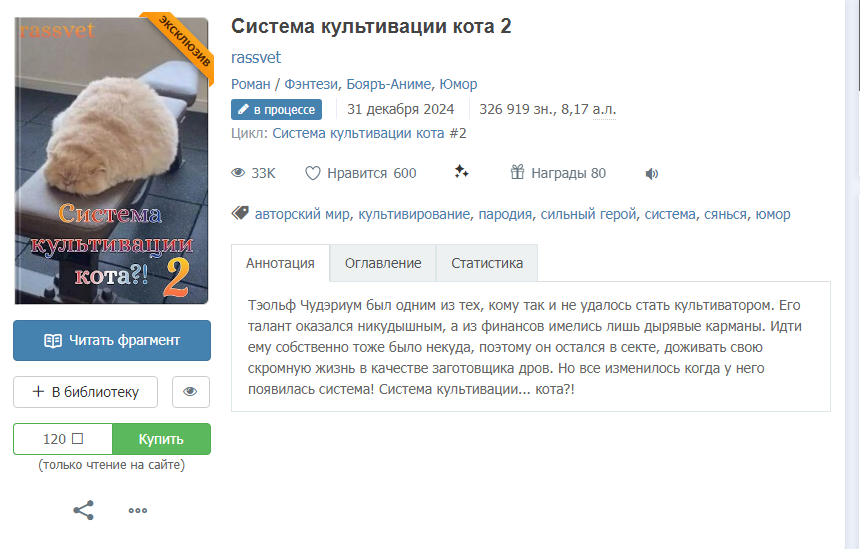
Task: Click the green Купить button
Action: tap(161, 439)
